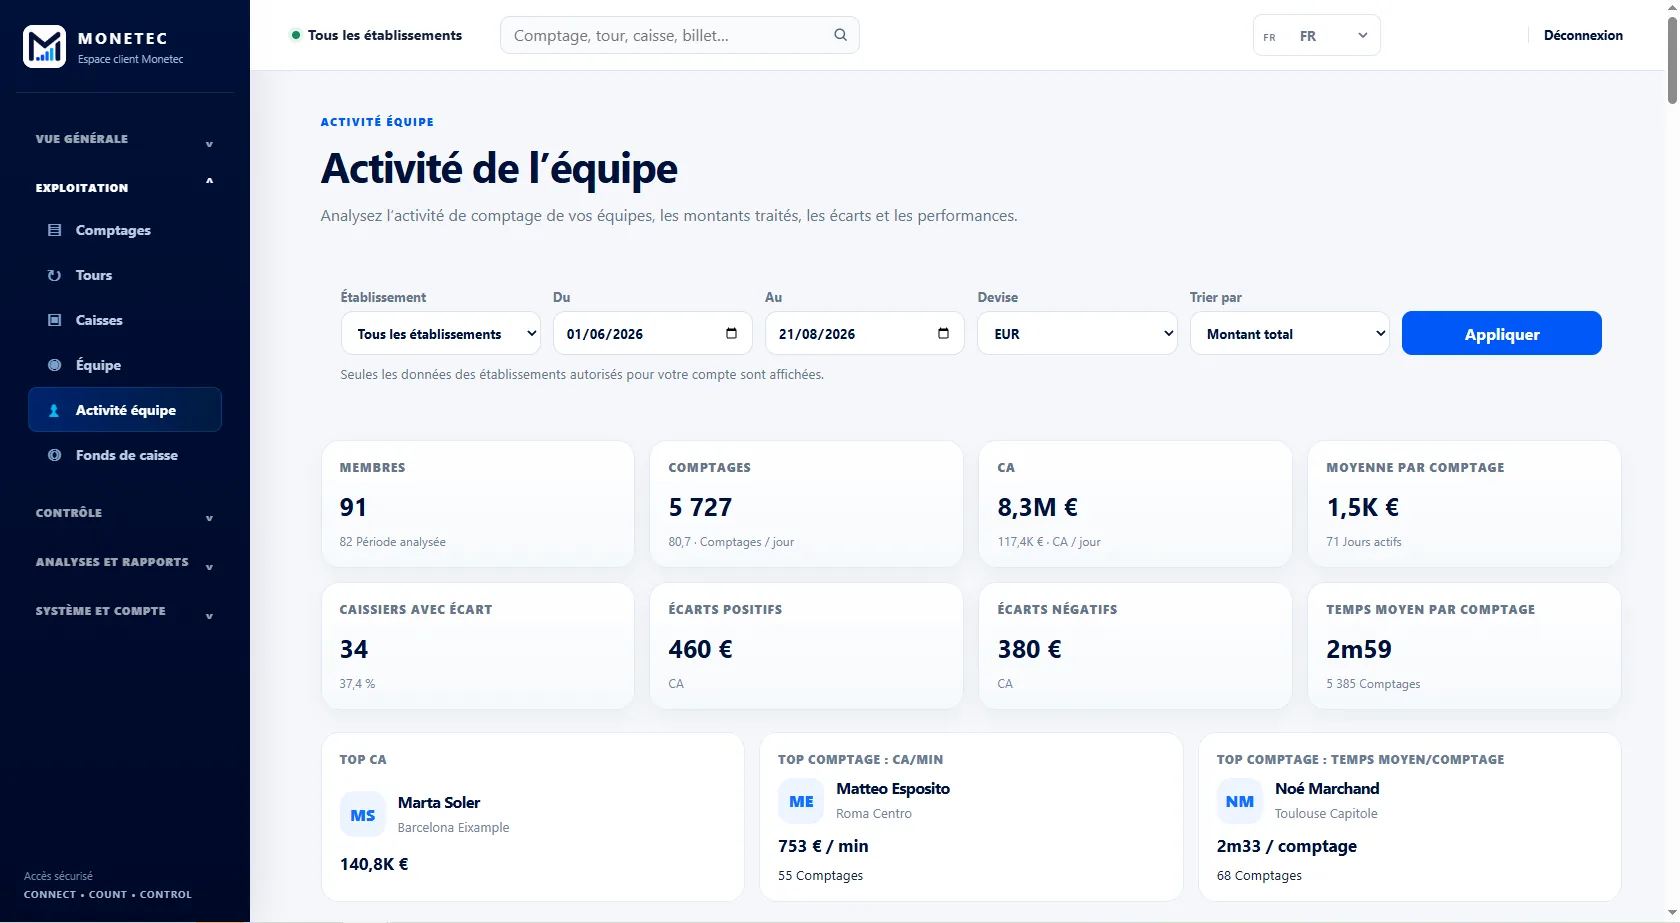The width and height of the screenshot is (1680, 923).
Task: Collapse the Exploitation section
Action: [125, 187]
